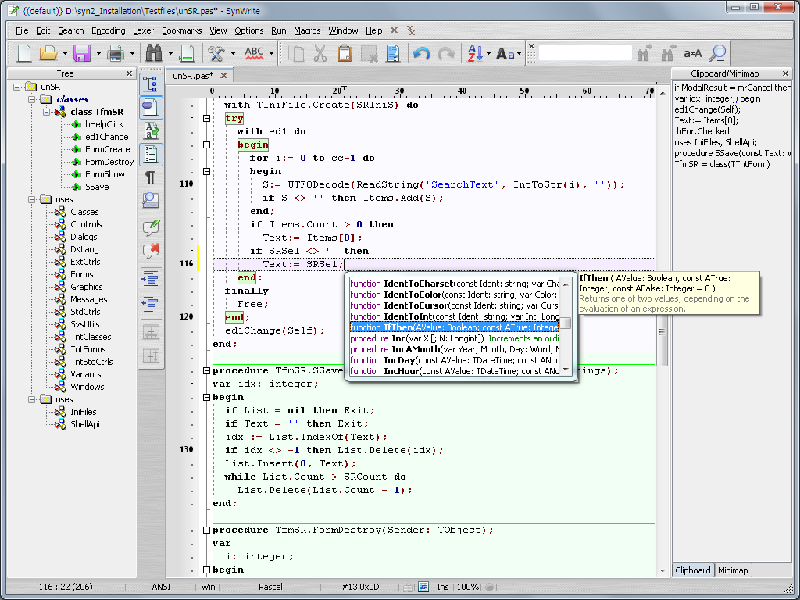Unindent the selected block
800x600 pixels.
pos(151,304)
